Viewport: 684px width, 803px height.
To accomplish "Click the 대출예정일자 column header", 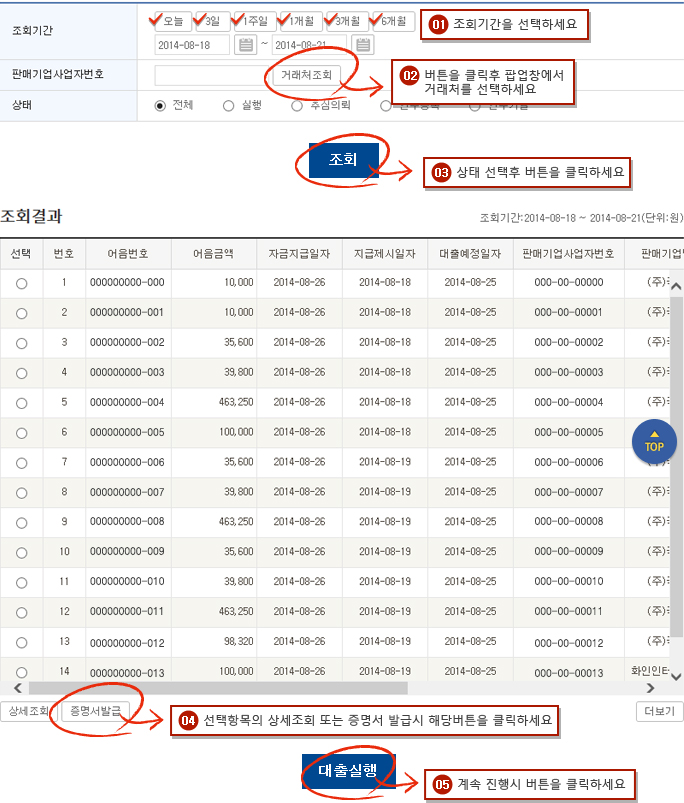I will pyautogui.click(x=470, y=253).
